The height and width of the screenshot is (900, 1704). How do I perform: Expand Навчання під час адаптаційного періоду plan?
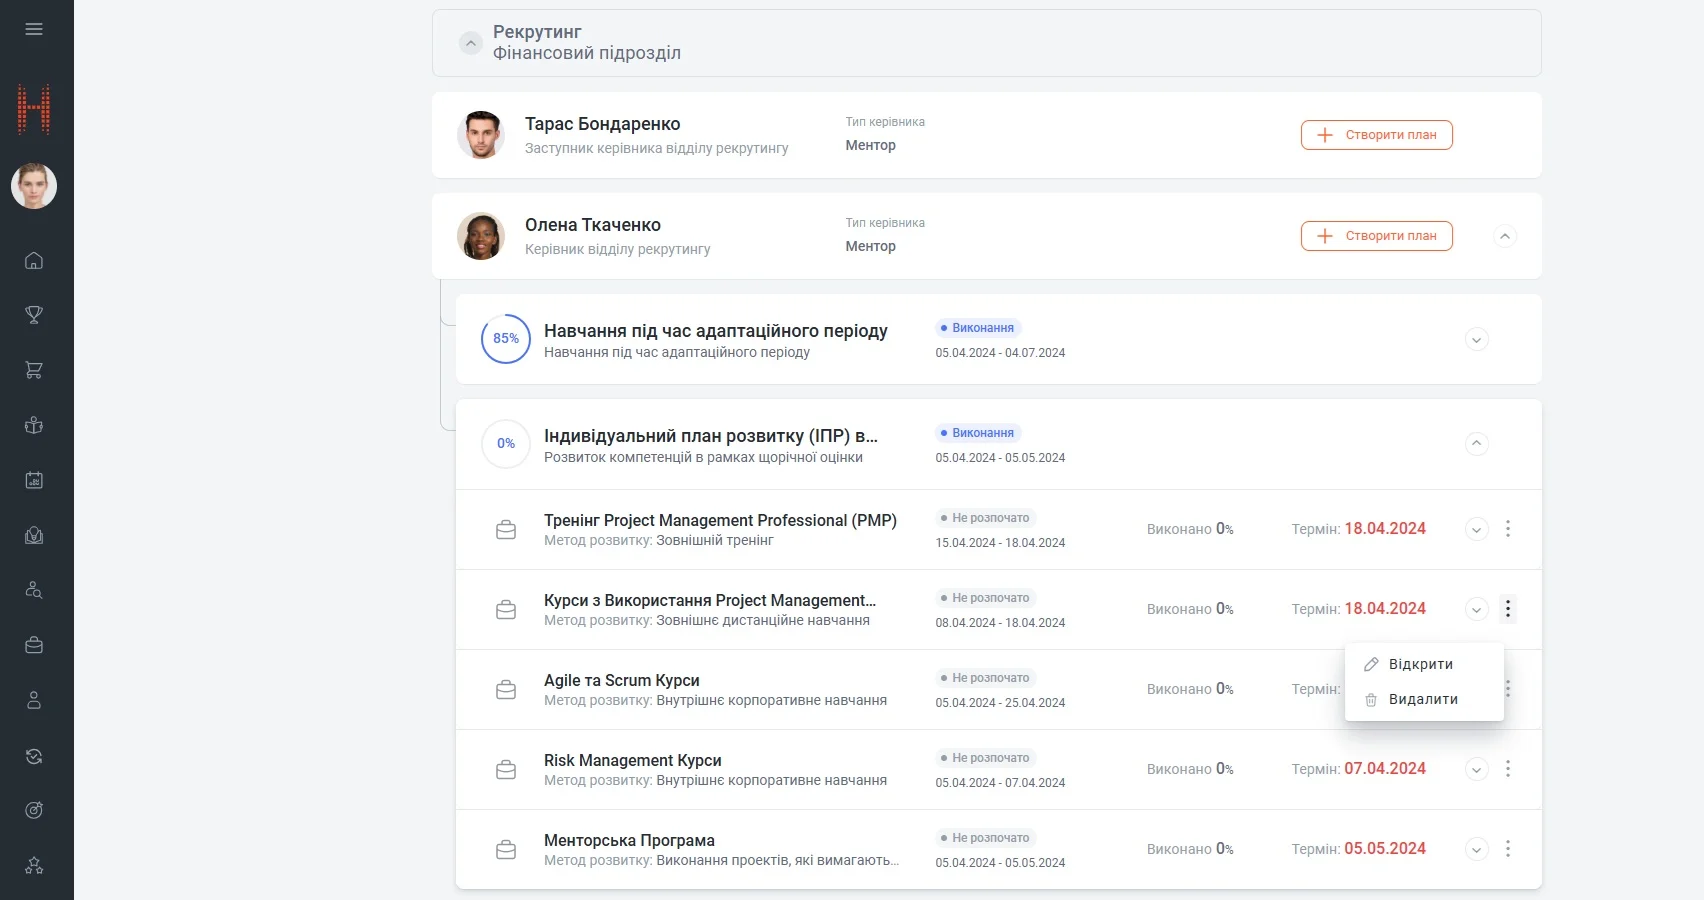coord(1476,339)
